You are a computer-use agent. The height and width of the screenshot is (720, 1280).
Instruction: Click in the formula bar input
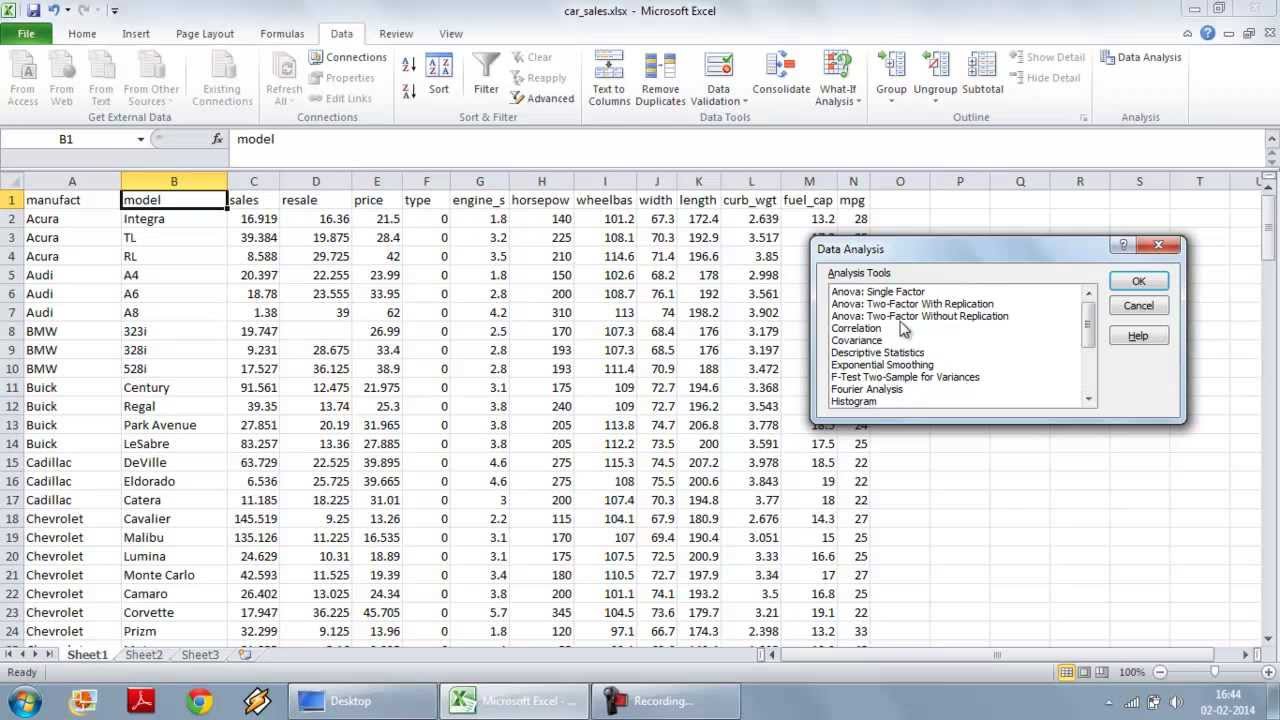(x=748, y=139)
